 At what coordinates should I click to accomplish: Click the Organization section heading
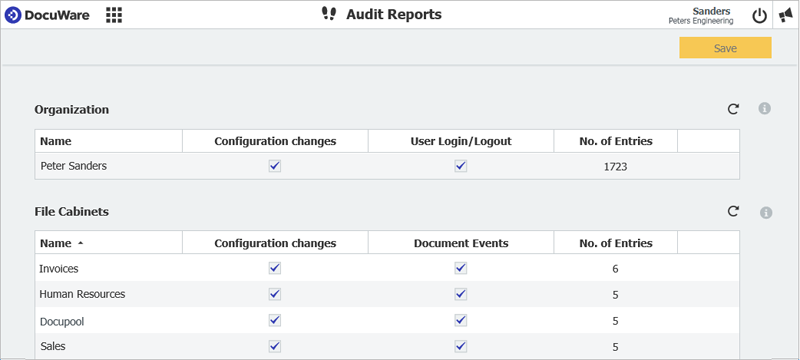71,110
